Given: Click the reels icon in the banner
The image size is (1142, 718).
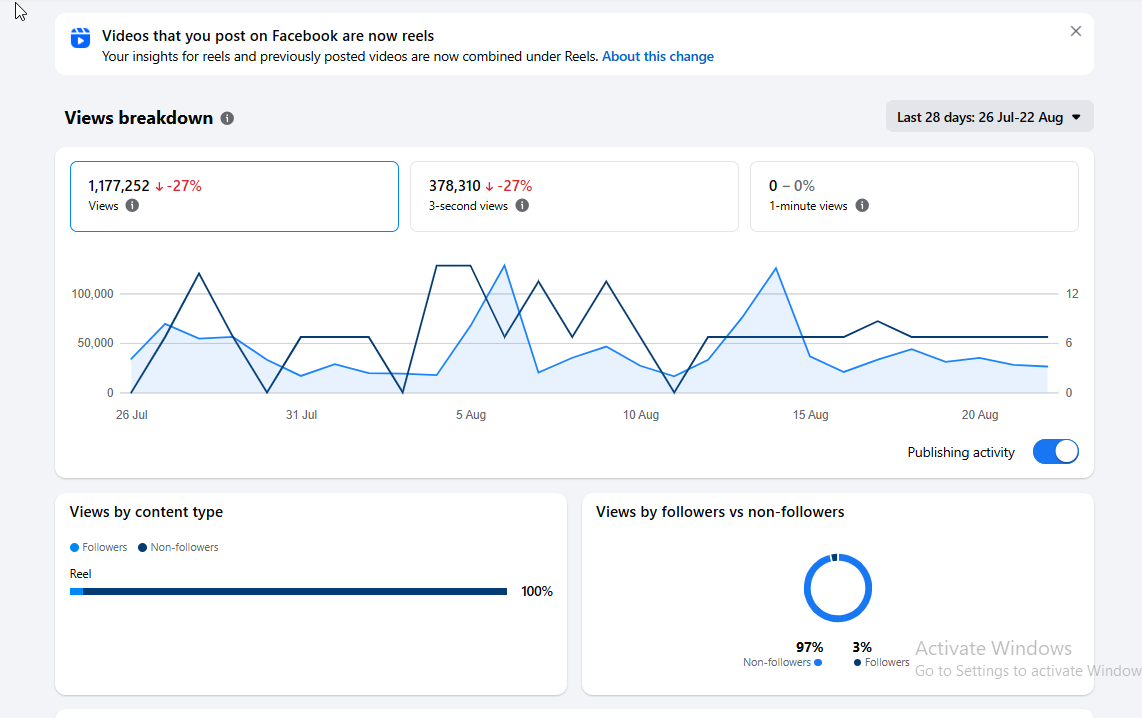Looking at the screenshot, I should [x=80, y=37].
